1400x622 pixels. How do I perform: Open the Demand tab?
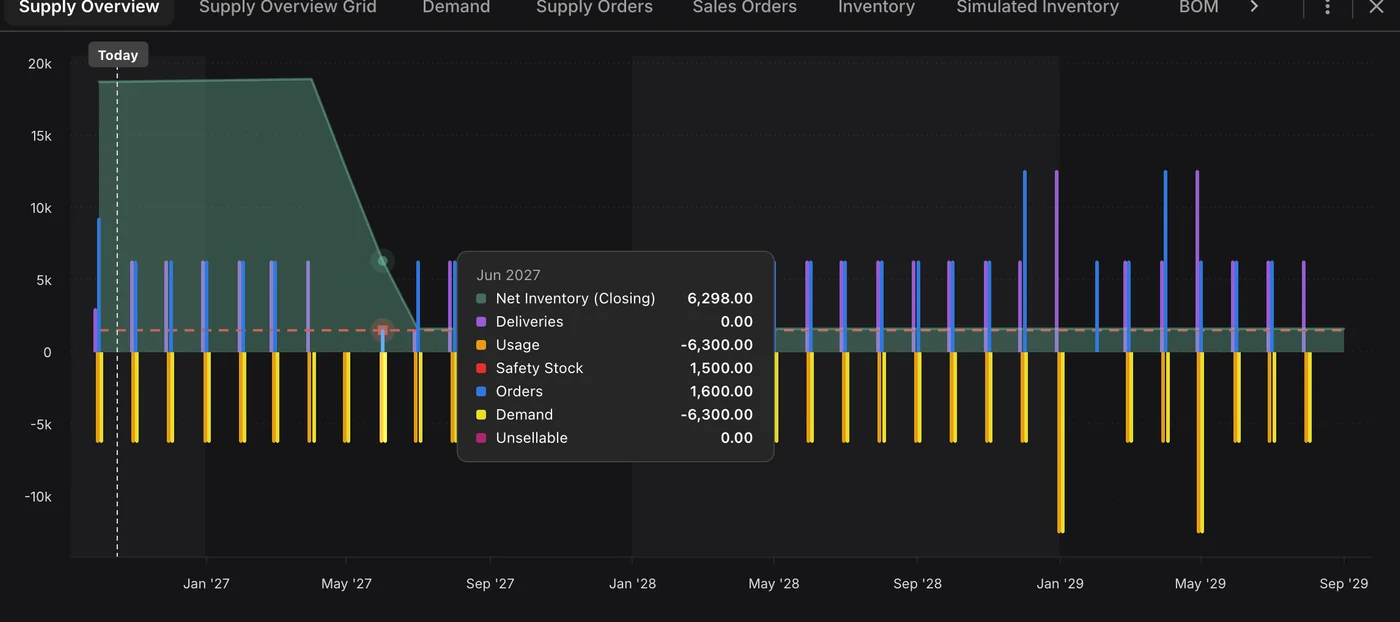tap(456, 8)
